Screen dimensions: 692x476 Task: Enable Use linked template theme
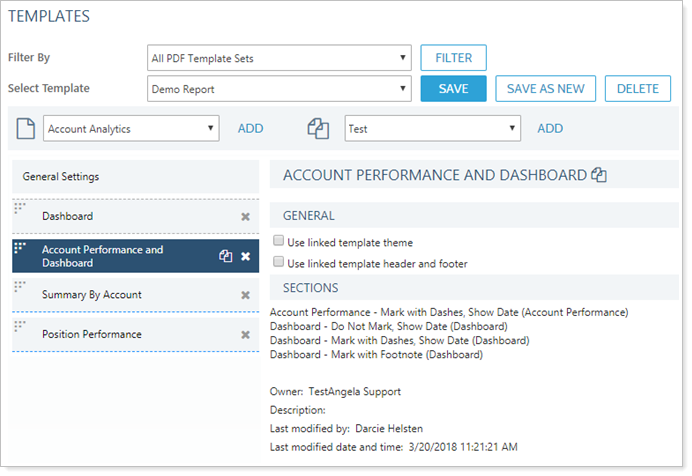pos(278,242)
